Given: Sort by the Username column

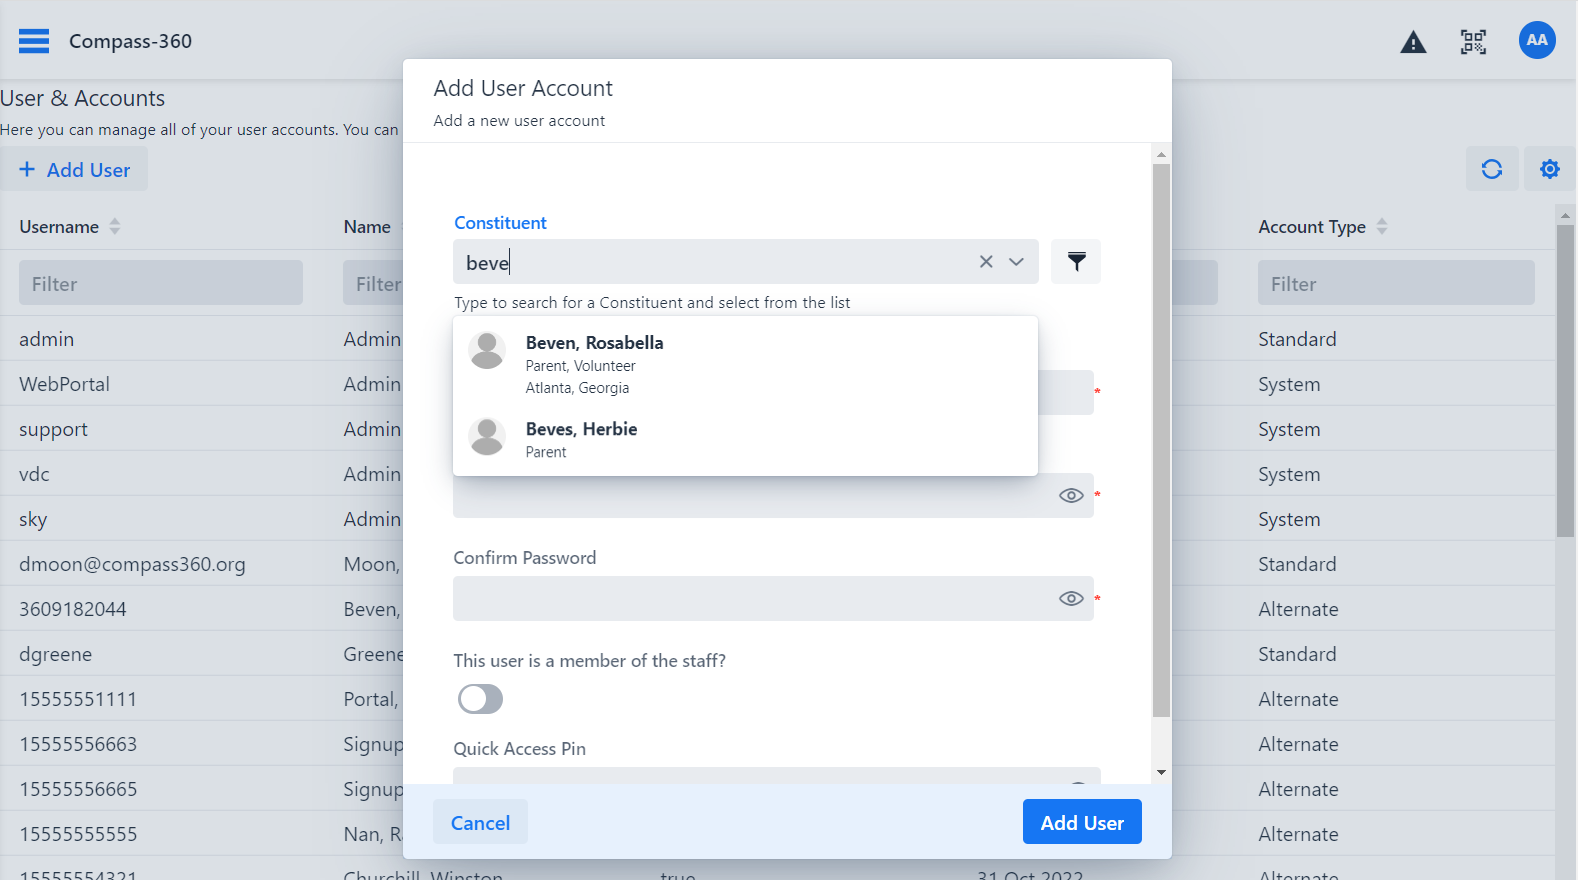Looking at the screenshot, I should click(115, 227).
